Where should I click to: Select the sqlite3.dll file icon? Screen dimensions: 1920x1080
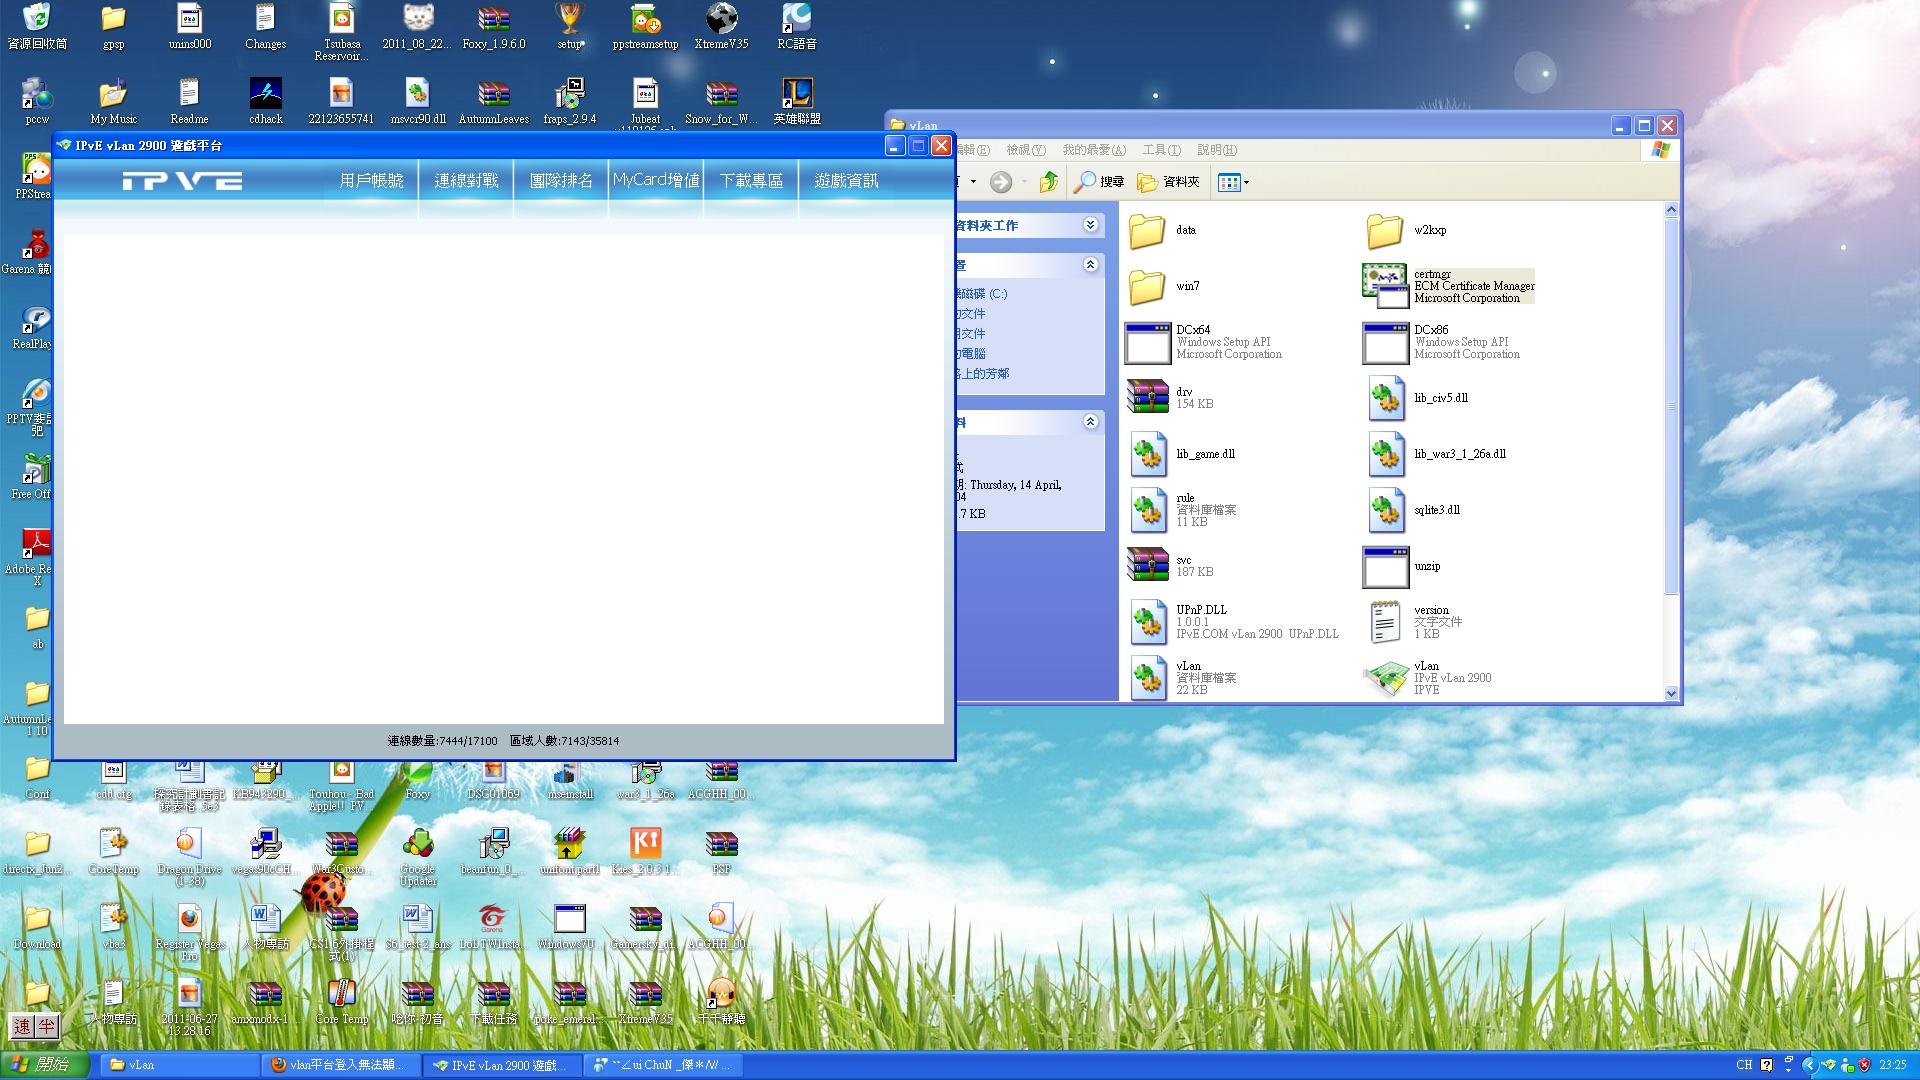(1386, 510)
